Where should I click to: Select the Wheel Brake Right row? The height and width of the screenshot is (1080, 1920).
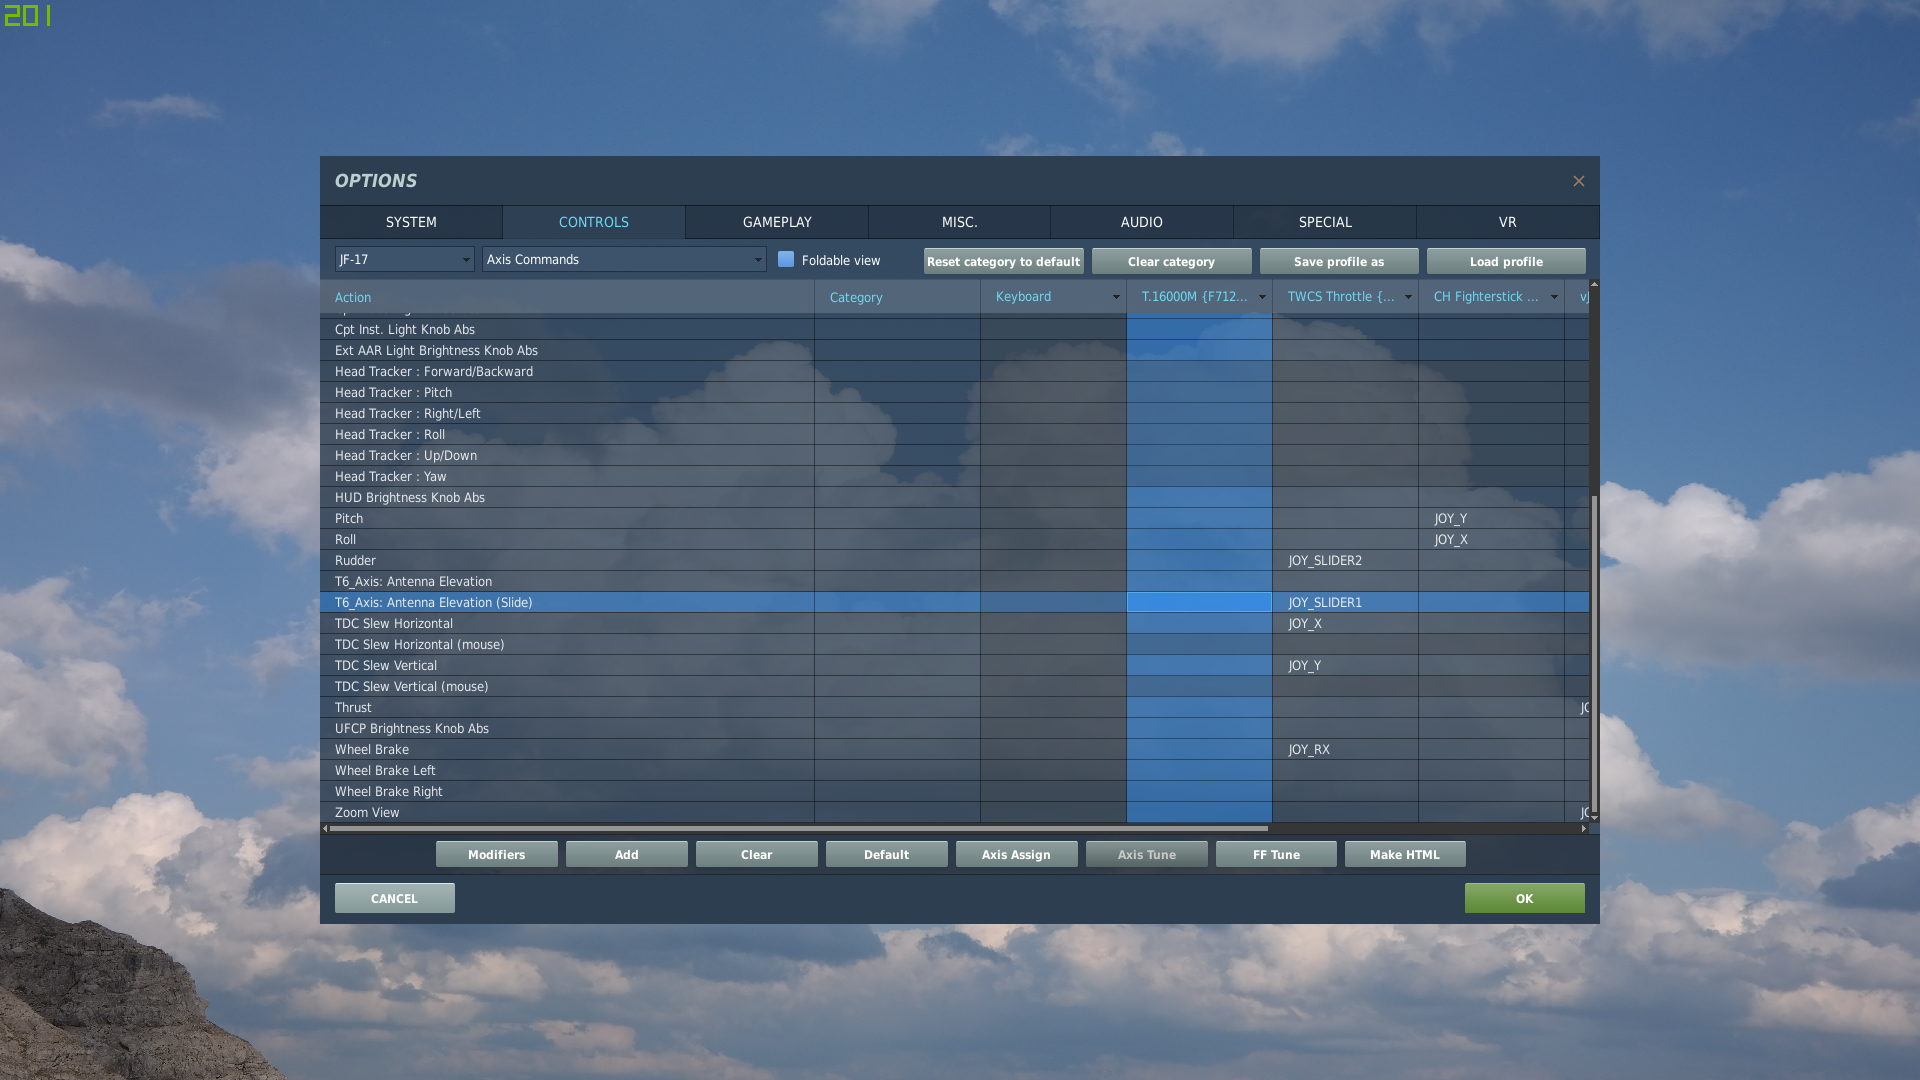[x=954, y=791]
